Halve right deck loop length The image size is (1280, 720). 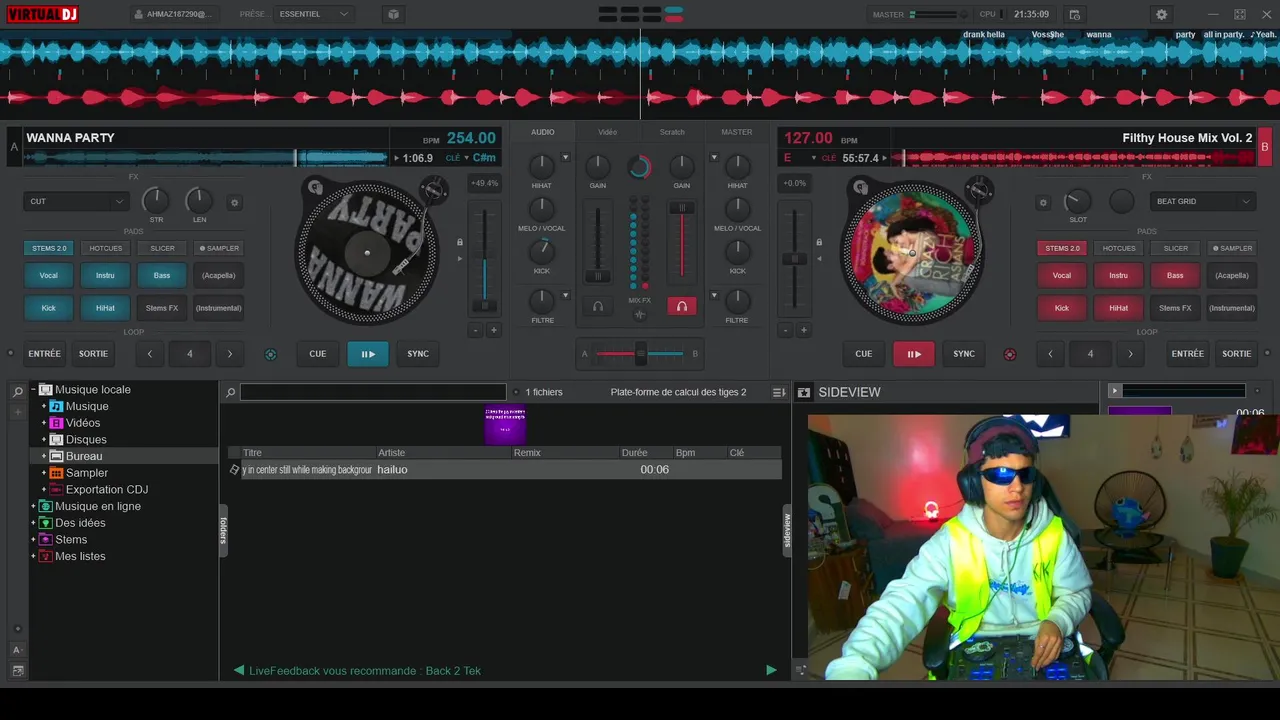(x=1050, y=354)
